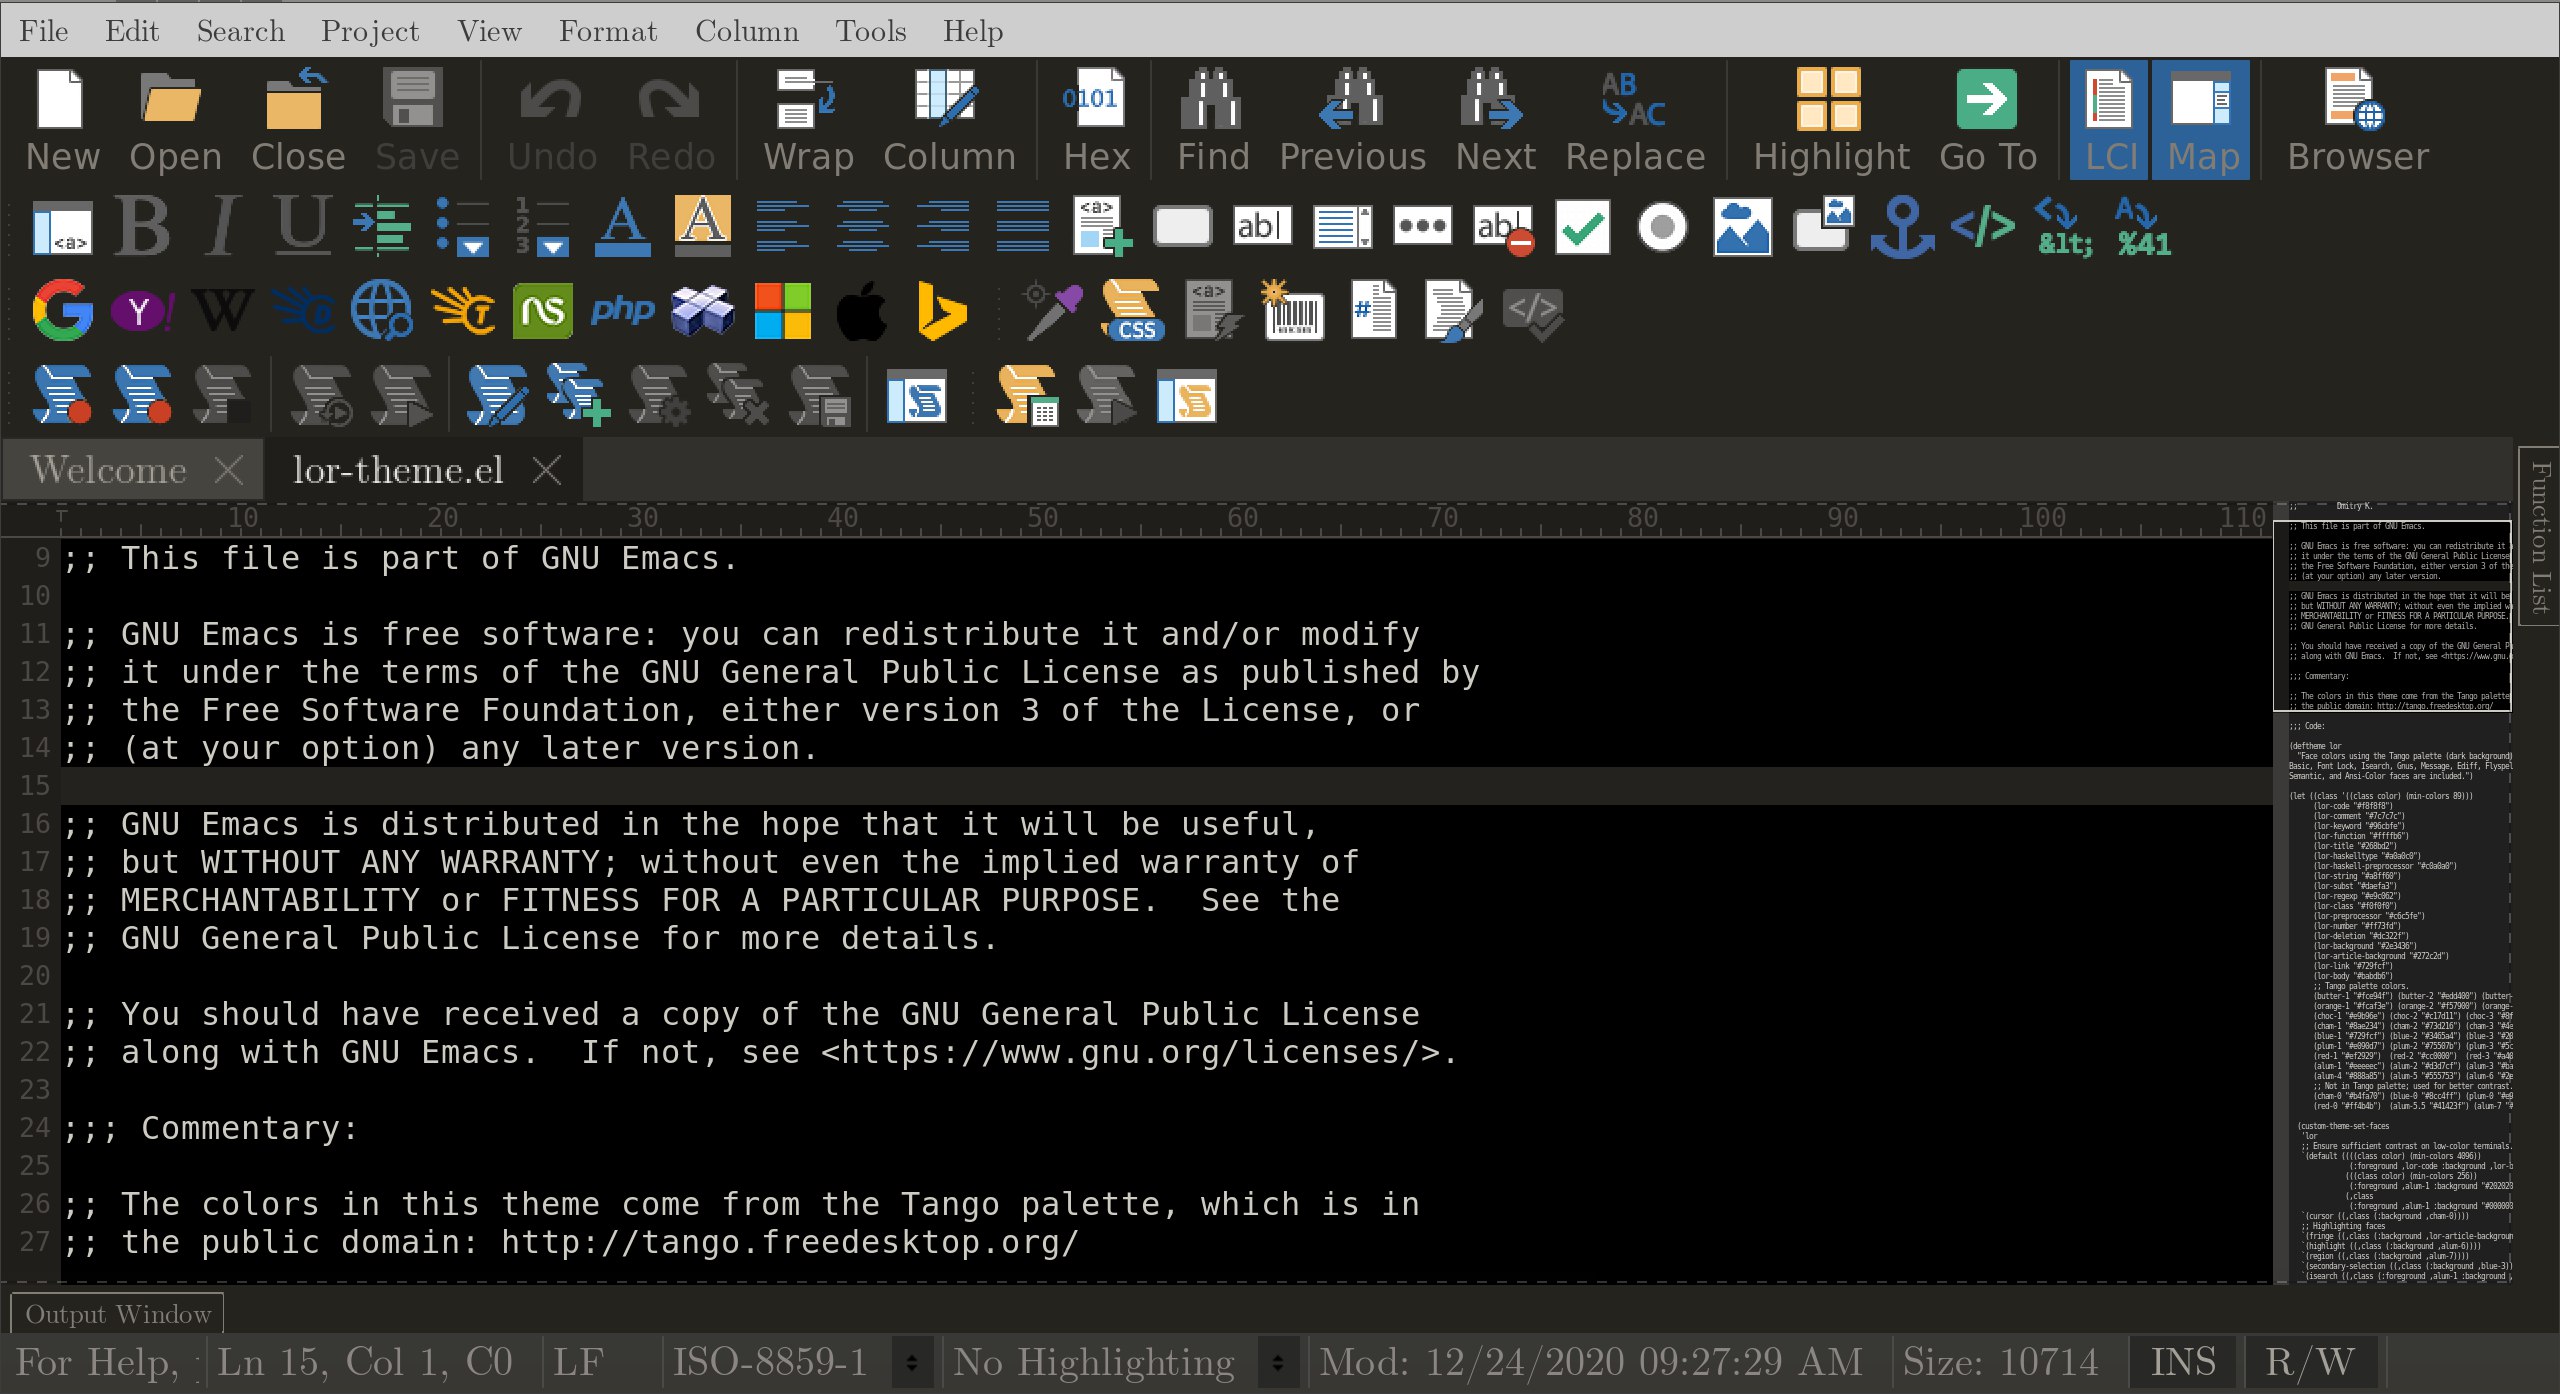Toggle the LCI line change indicator
2560x1394 pixels.
click(x=2109, y=120)
